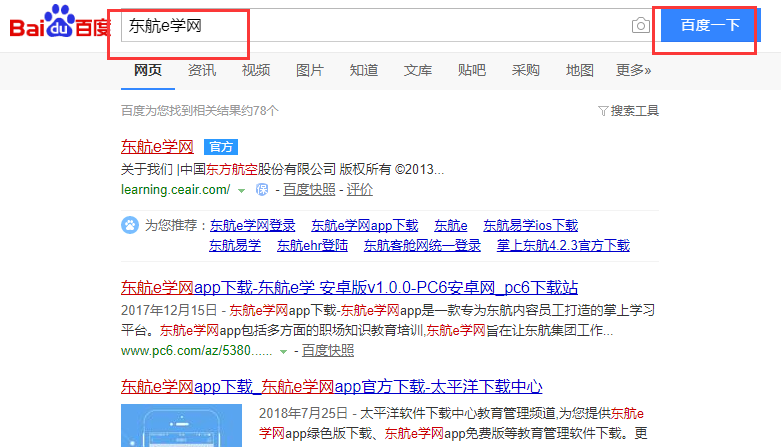Click the Baidu paw recommendation icon

click(x=130, y=225)
